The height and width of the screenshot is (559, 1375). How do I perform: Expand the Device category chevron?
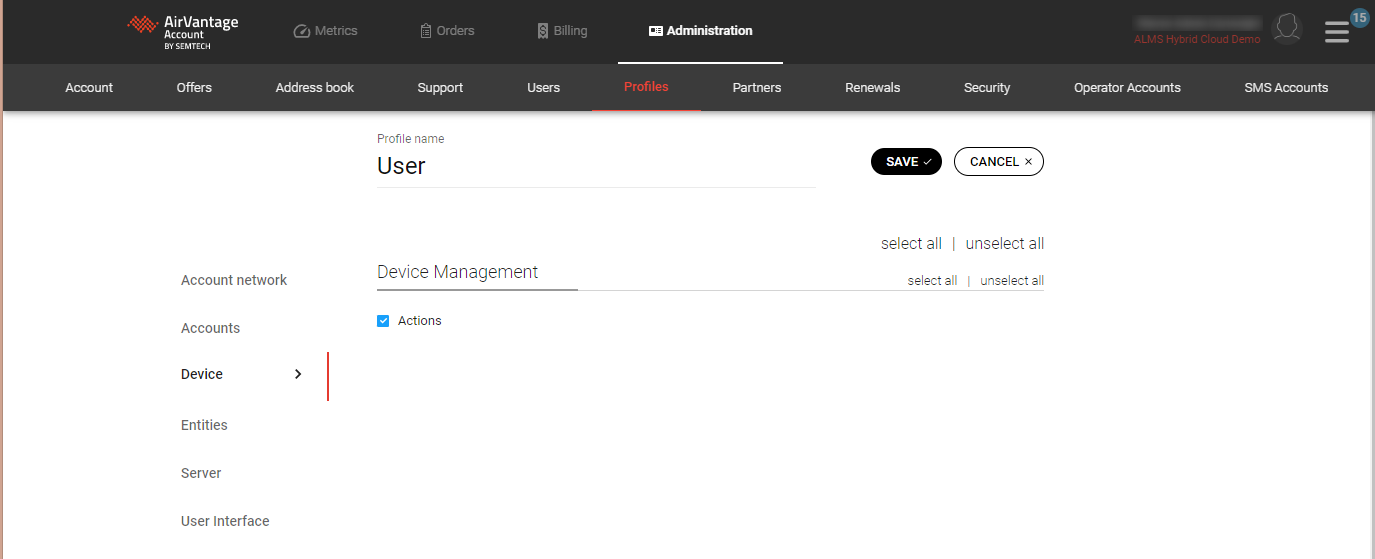click(x=298, y=374)
